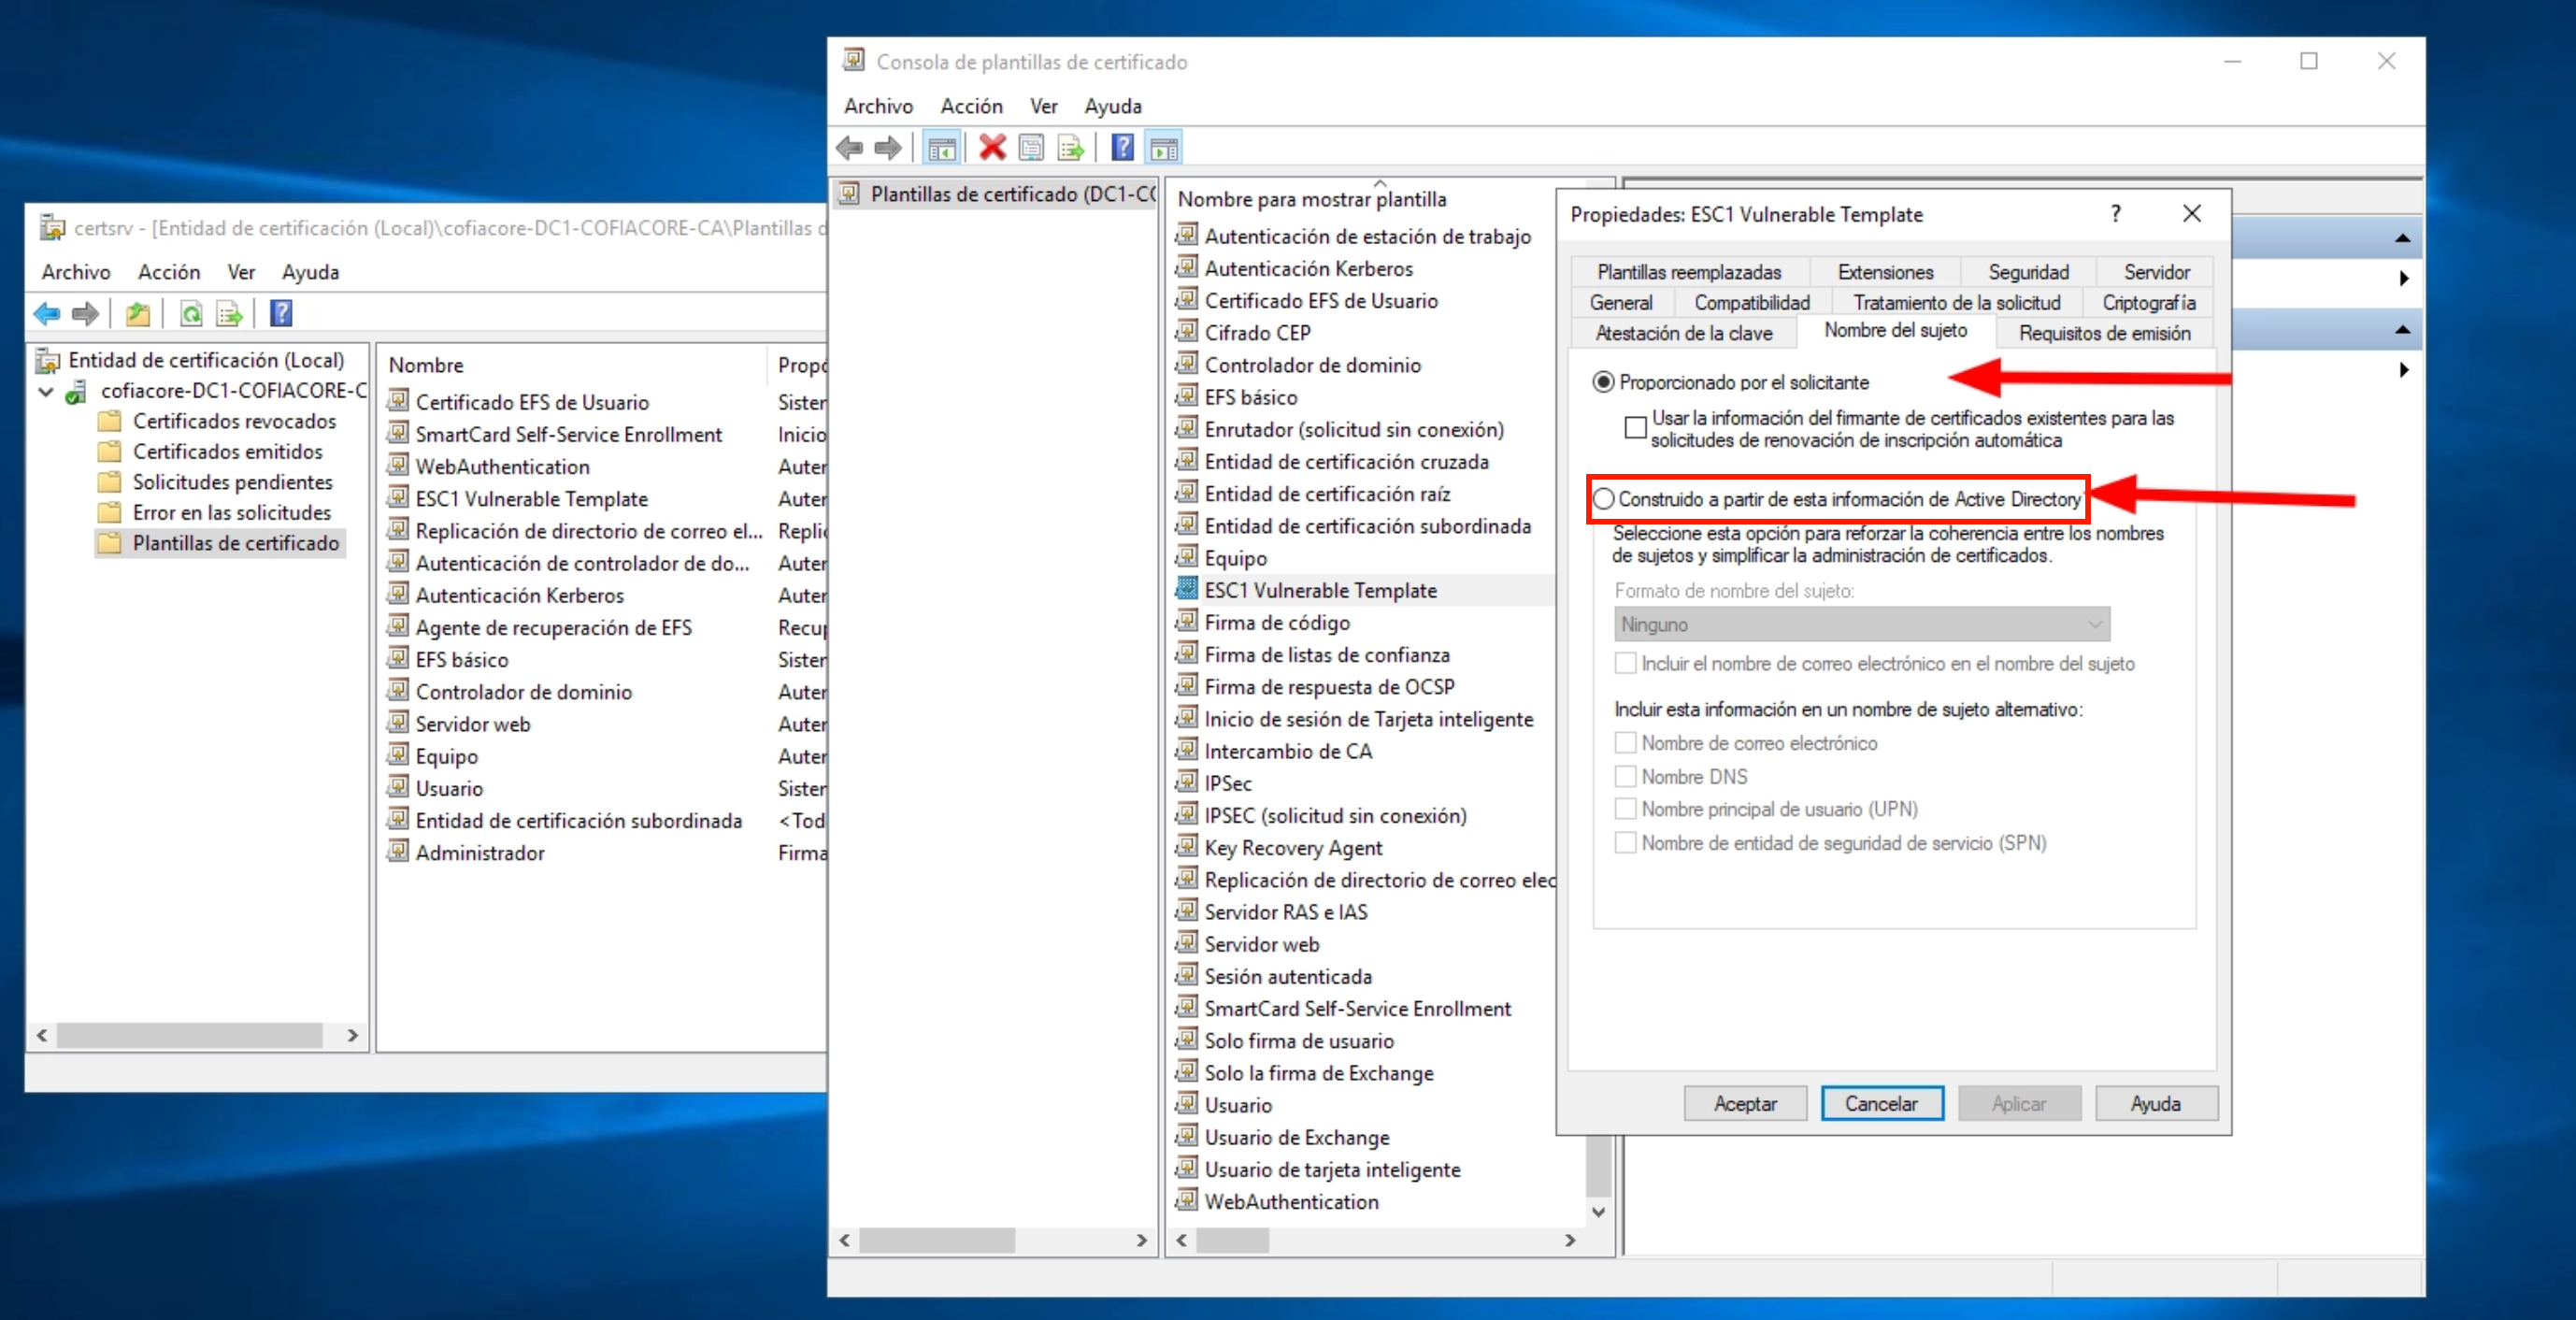The image size is (2576, 1320).
Task: Click the help icon in the certsrv toolbar
Action: 281,314
